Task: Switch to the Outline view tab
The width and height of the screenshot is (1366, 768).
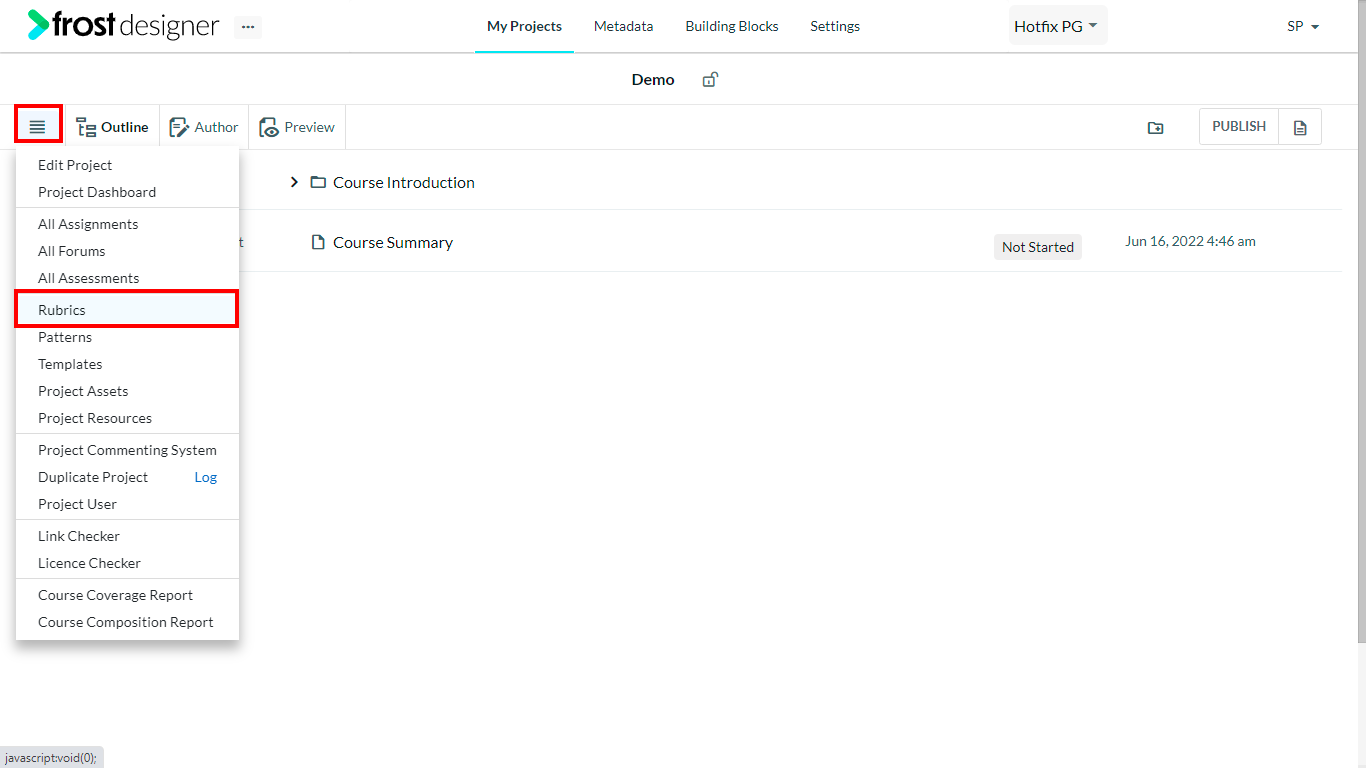Action: pos(113,127)
